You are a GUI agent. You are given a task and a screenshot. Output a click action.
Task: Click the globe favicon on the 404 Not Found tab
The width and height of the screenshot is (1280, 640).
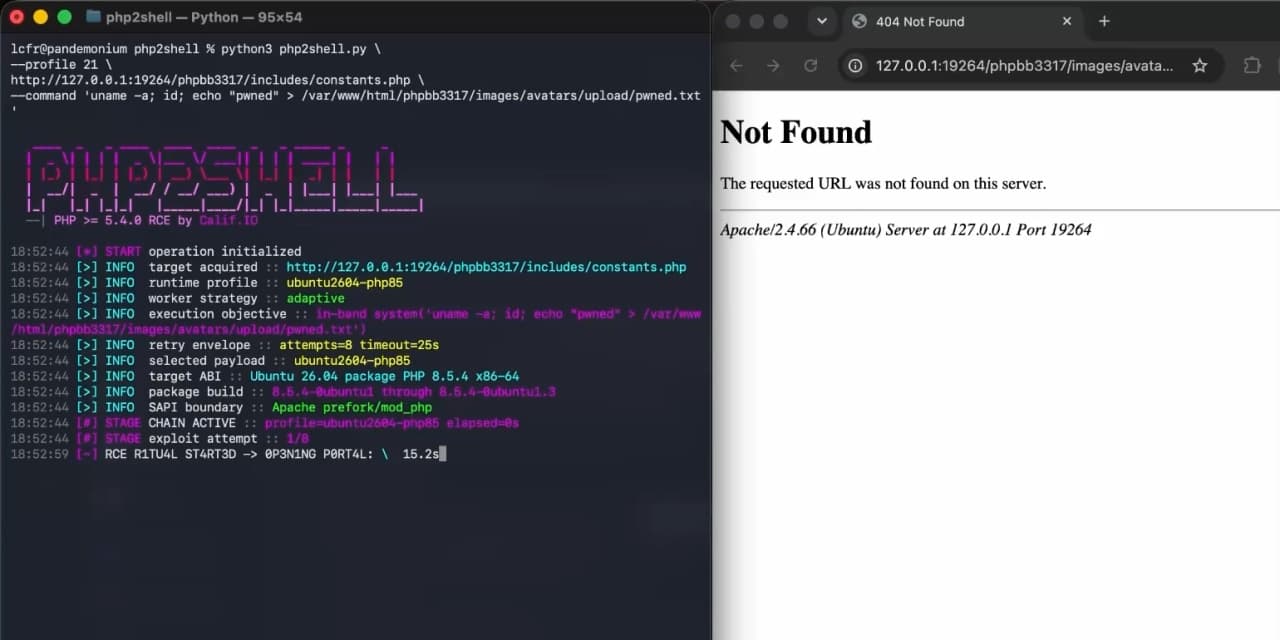point(859,21)
